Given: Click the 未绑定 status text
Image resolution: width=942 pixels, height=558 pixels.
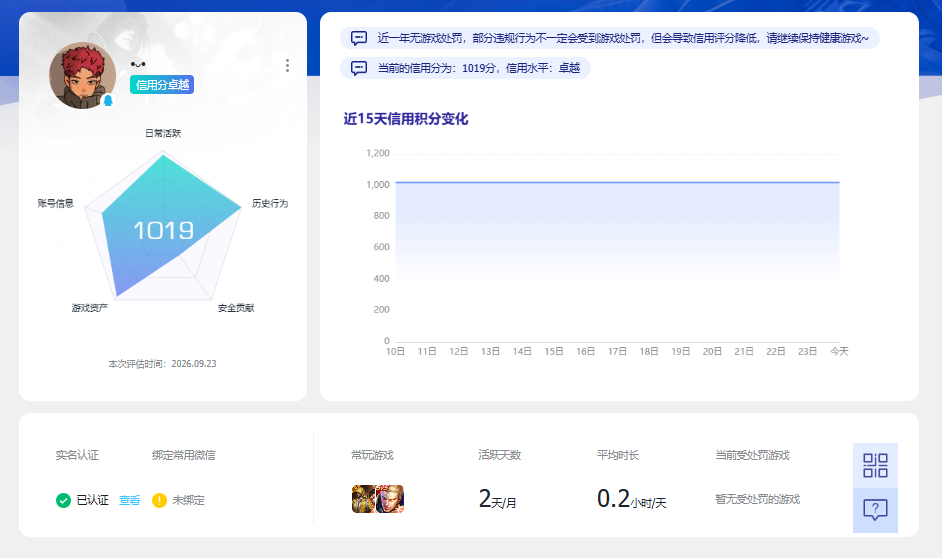Looking at the screenshot, I should 188,500.
